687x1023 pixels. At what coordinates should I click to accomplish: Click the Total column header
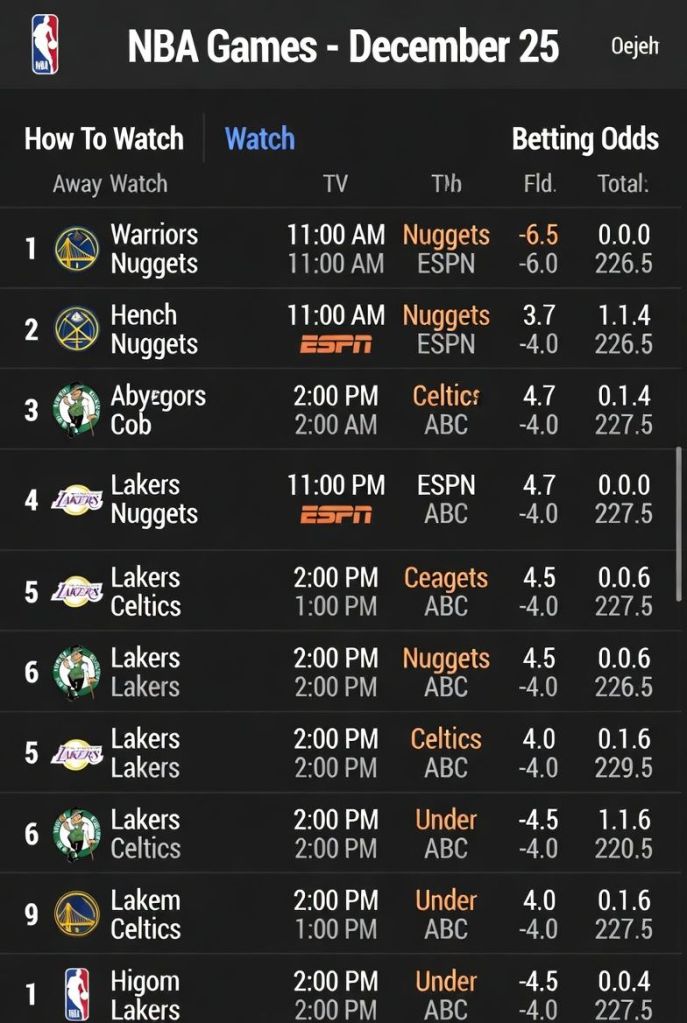623,184
